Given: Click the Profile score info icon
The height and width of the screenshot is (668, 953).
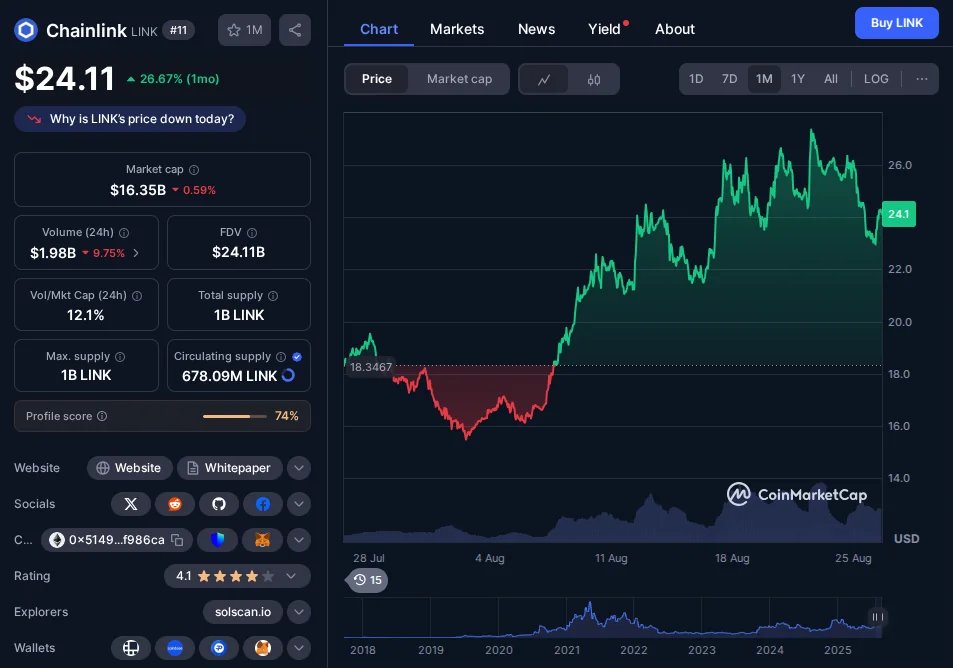Looking at the screenshot, I should (x=102, y=416).
